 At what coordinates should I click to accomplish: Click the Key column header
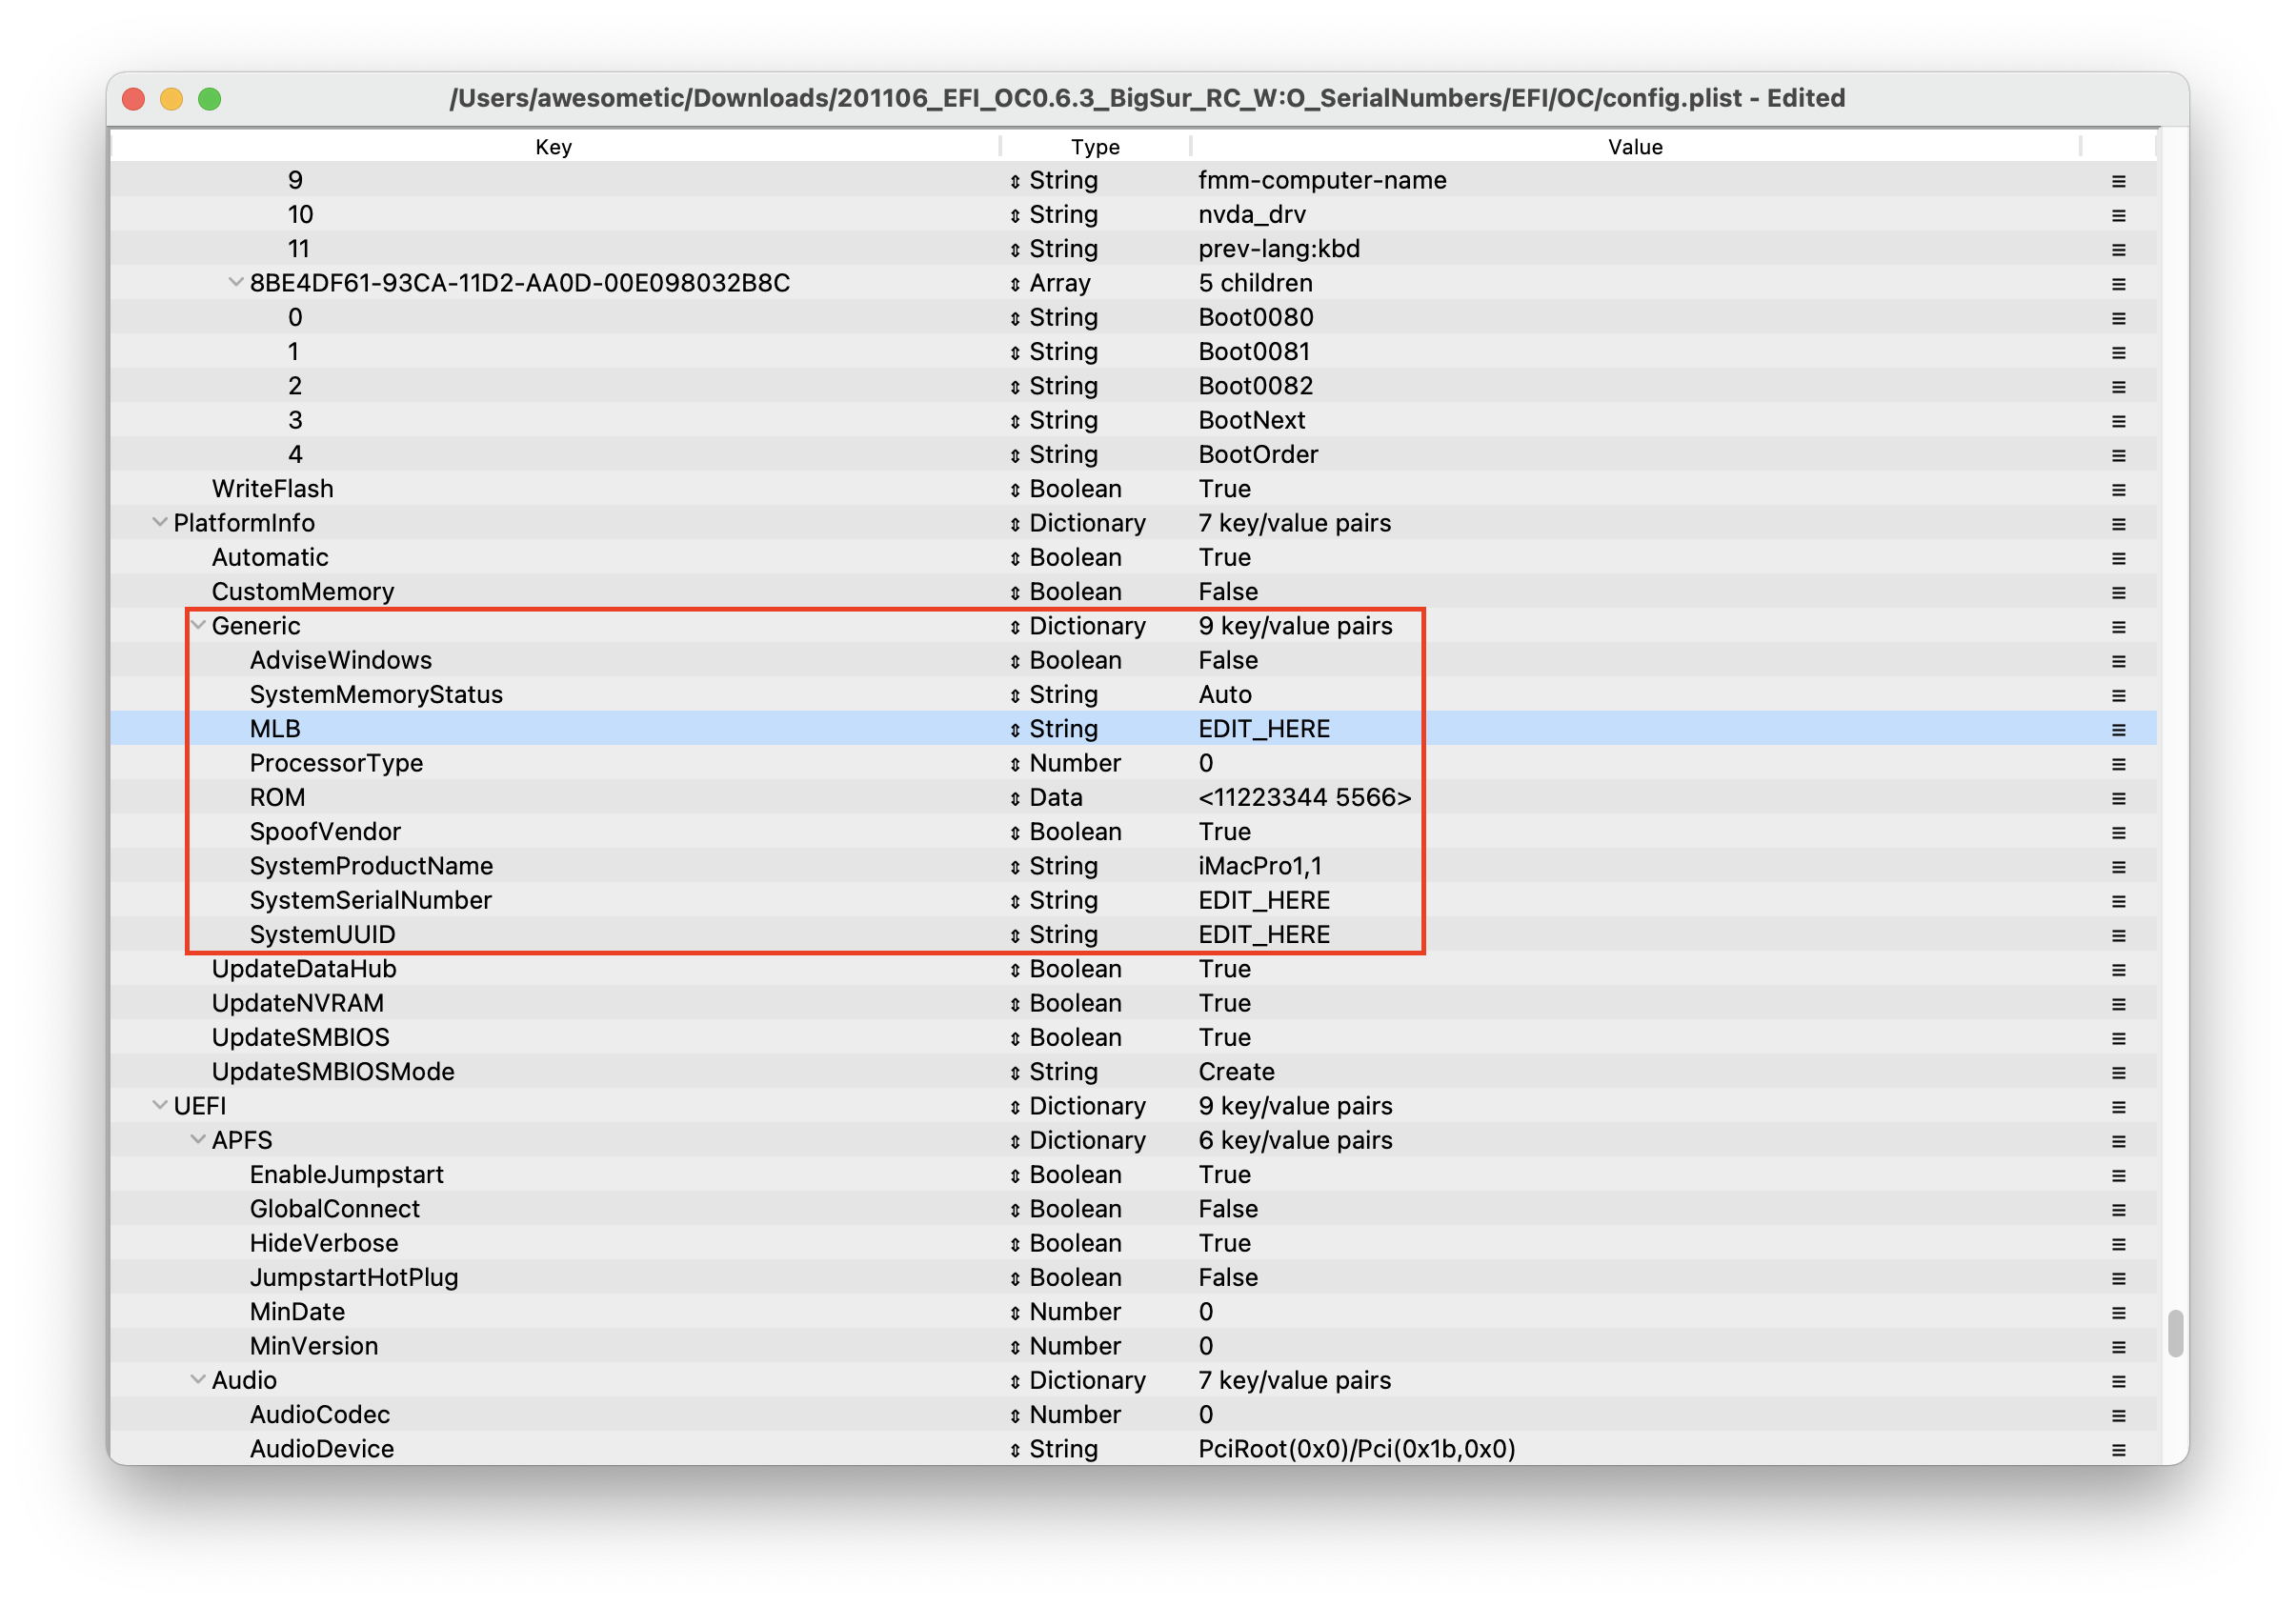pyautogui.click(x=553, y=147)
